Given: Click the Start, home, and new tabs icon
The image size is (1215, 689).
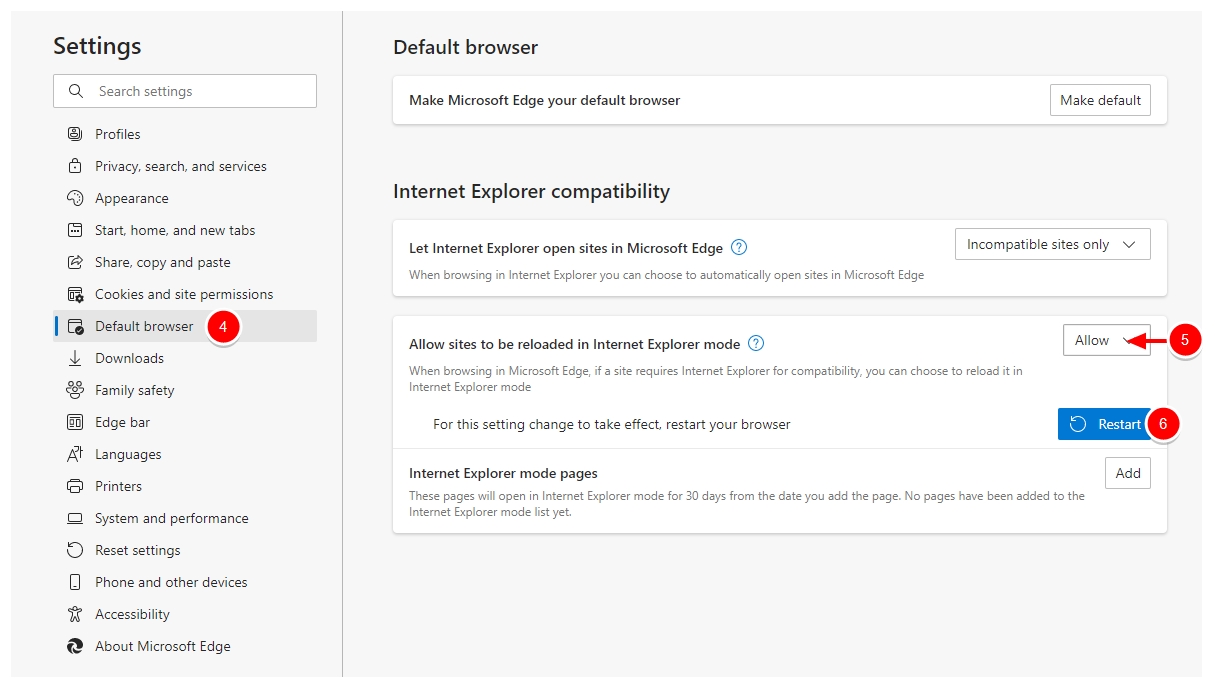Looking at the screenshot, I should [75, 230].
